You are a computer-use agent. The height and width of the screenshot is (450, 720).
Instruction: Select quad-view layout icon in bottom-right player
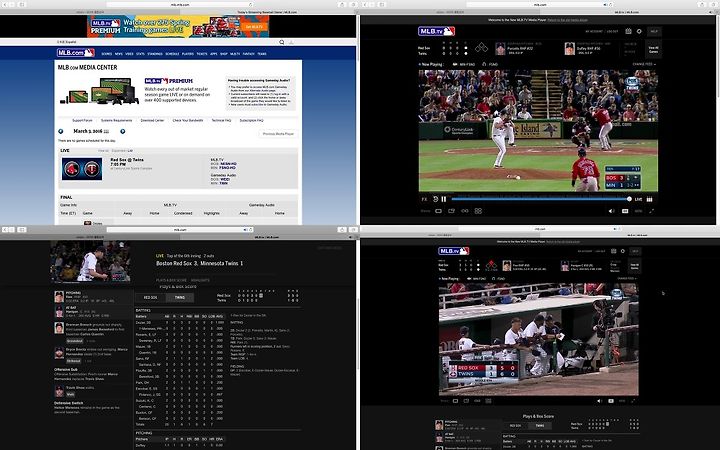(488, 401)
